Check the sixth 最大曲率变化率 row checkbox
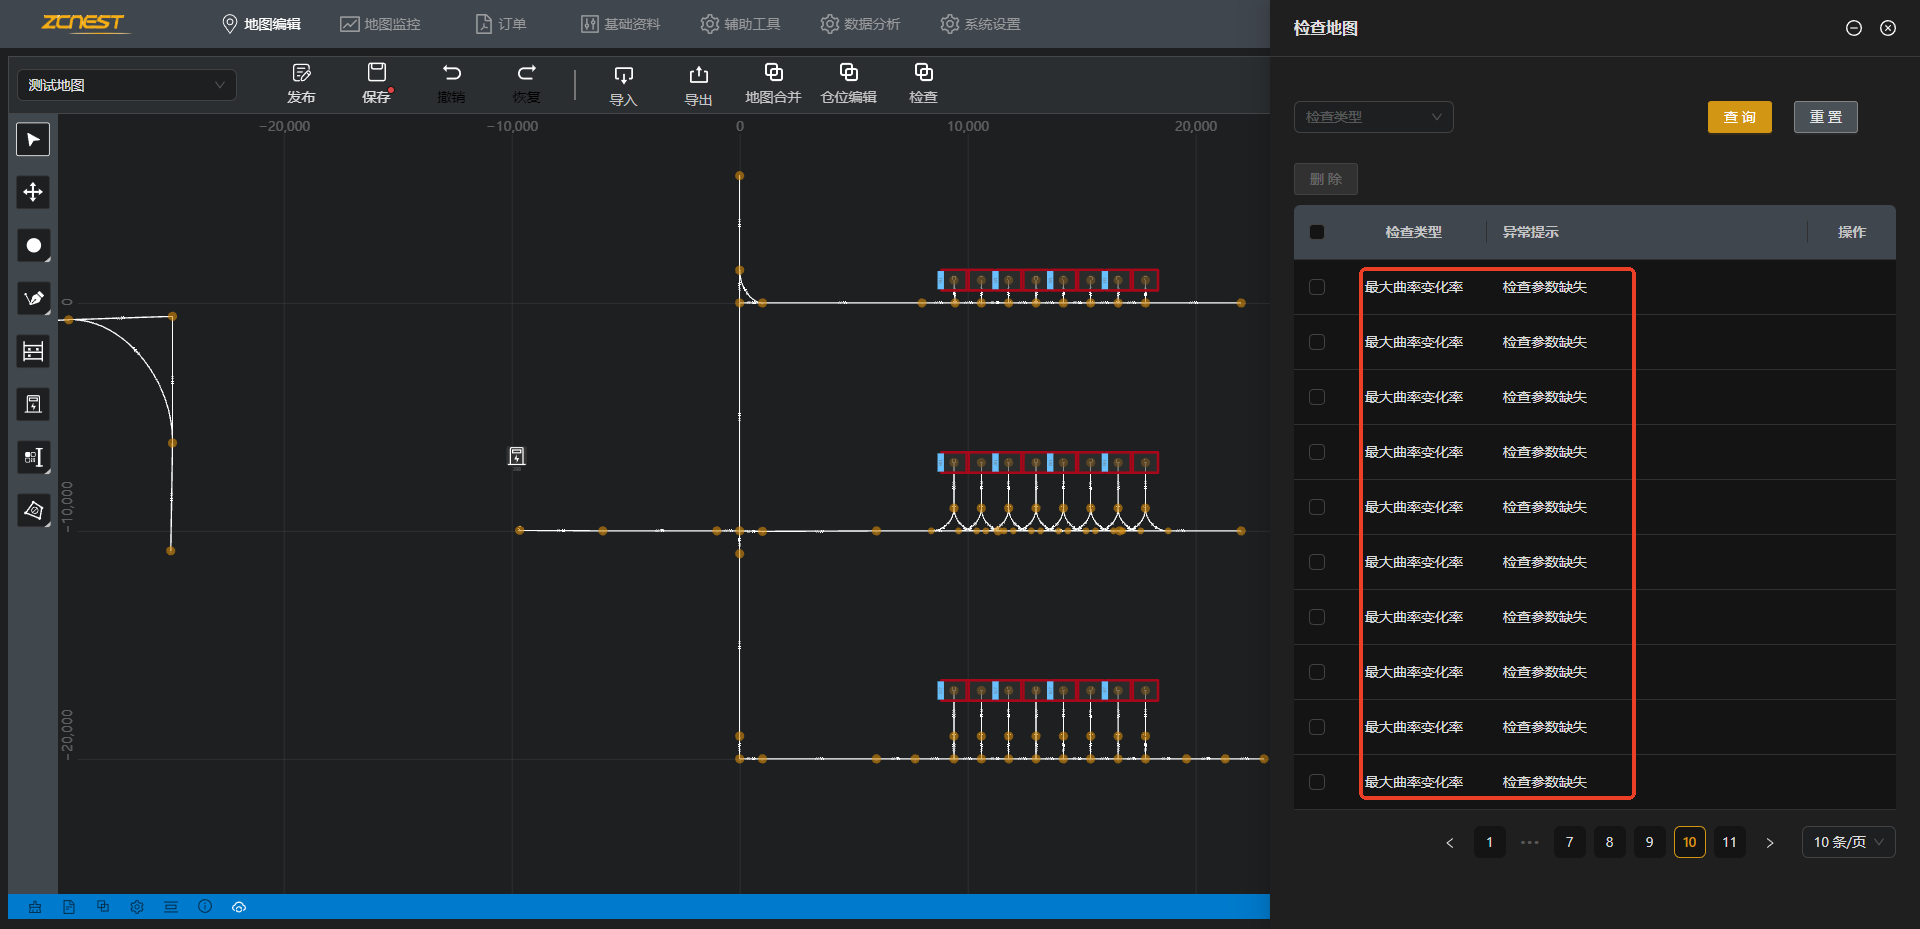The image size is (1920, 929). (x=1317, y=562)
